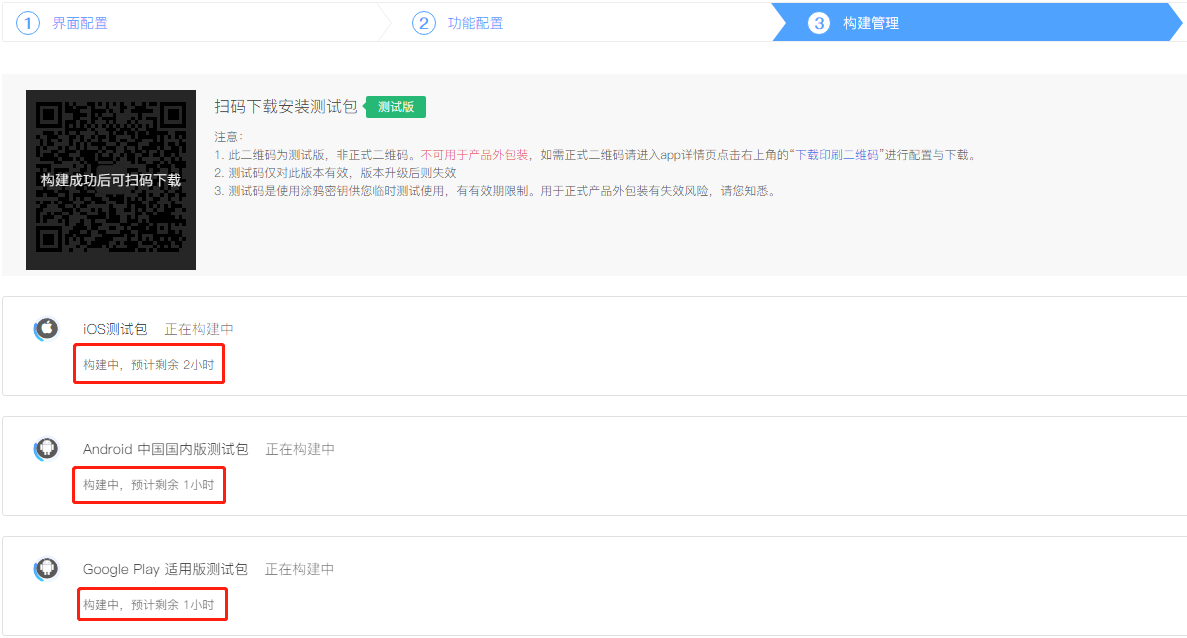Image resolution: width=1187 pixels, height=638 pixels.
Task: Click note 3 about 涂鸦密钥 expiry
Action: tap(495, 191)
